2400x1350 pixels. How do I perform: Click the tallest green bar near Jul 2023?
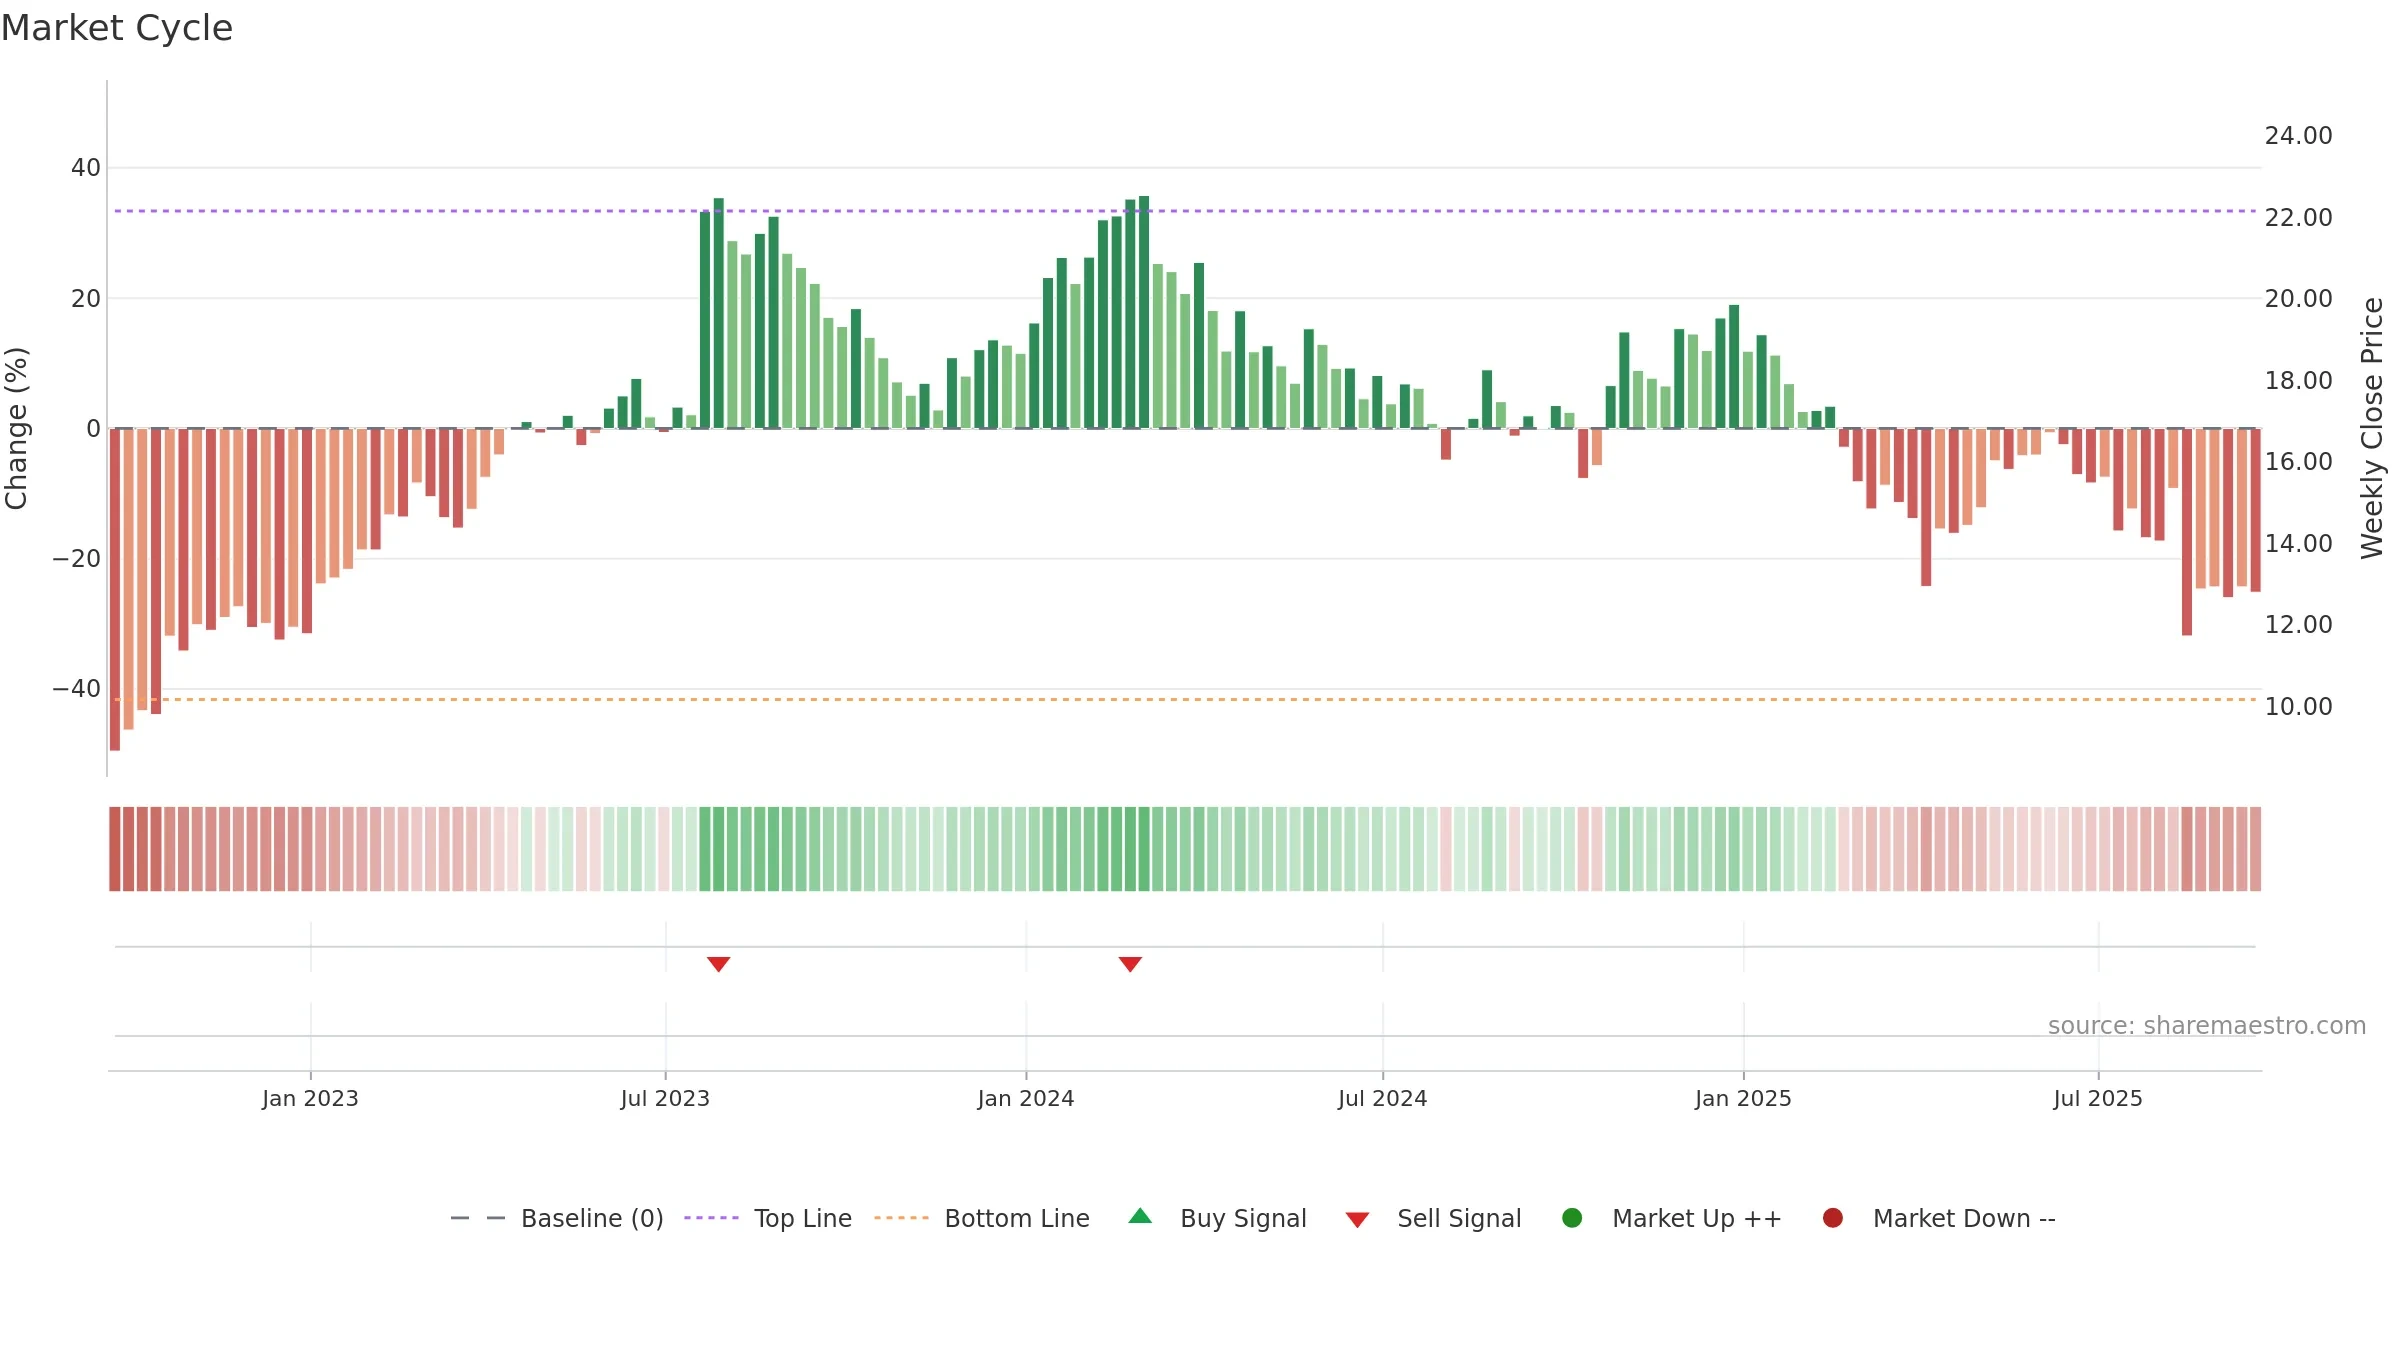coord(718,313)
